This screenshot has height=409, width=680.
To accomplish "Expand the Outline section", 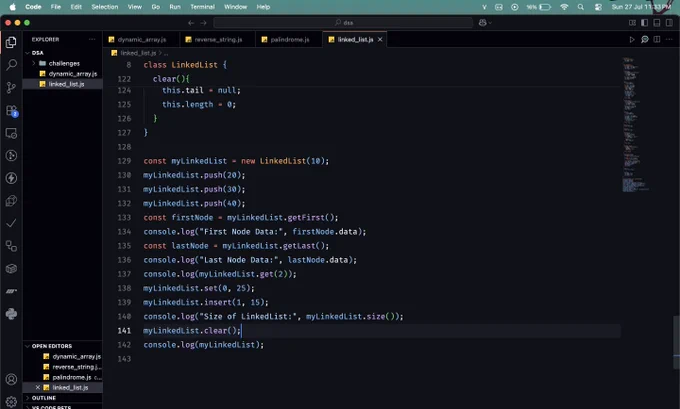I will 28,398.
